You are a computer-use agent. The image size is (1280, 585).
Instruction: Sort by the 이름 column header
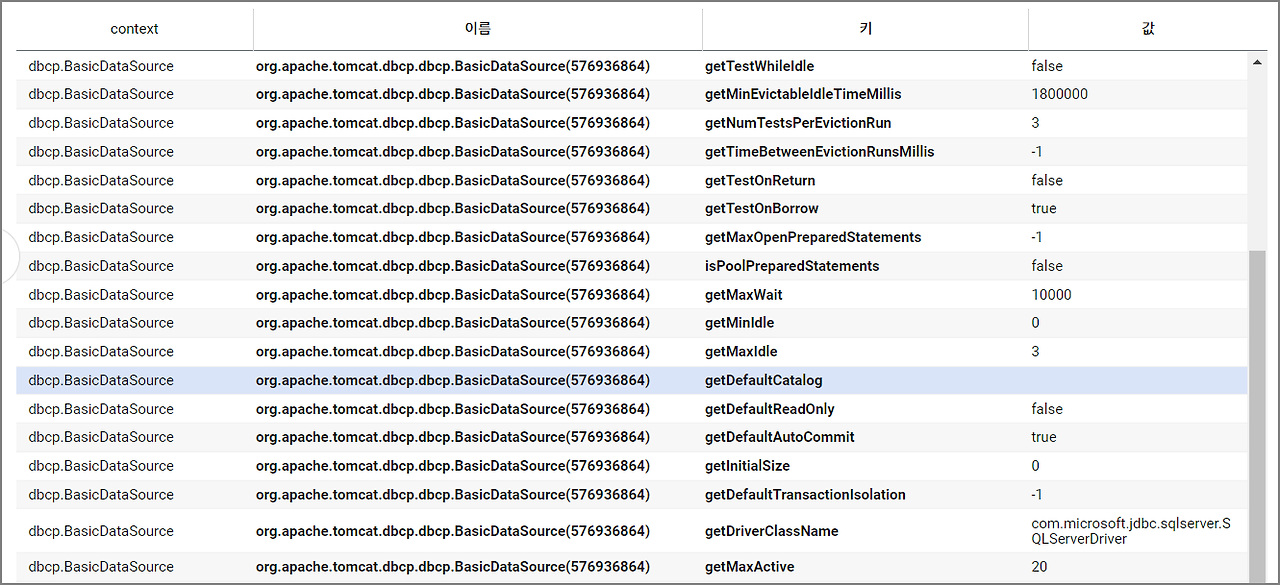(478, 29)
